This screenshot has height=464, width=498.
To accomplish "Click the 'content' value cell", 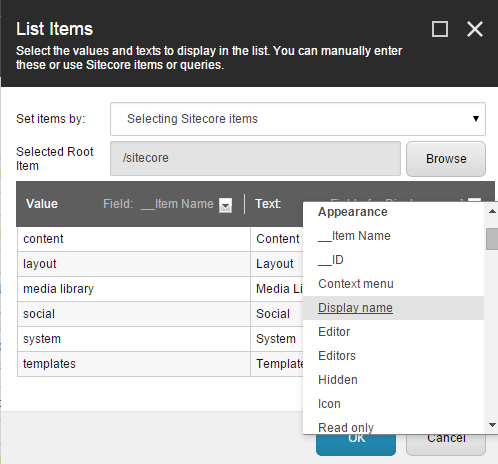I will pos(134,239).
